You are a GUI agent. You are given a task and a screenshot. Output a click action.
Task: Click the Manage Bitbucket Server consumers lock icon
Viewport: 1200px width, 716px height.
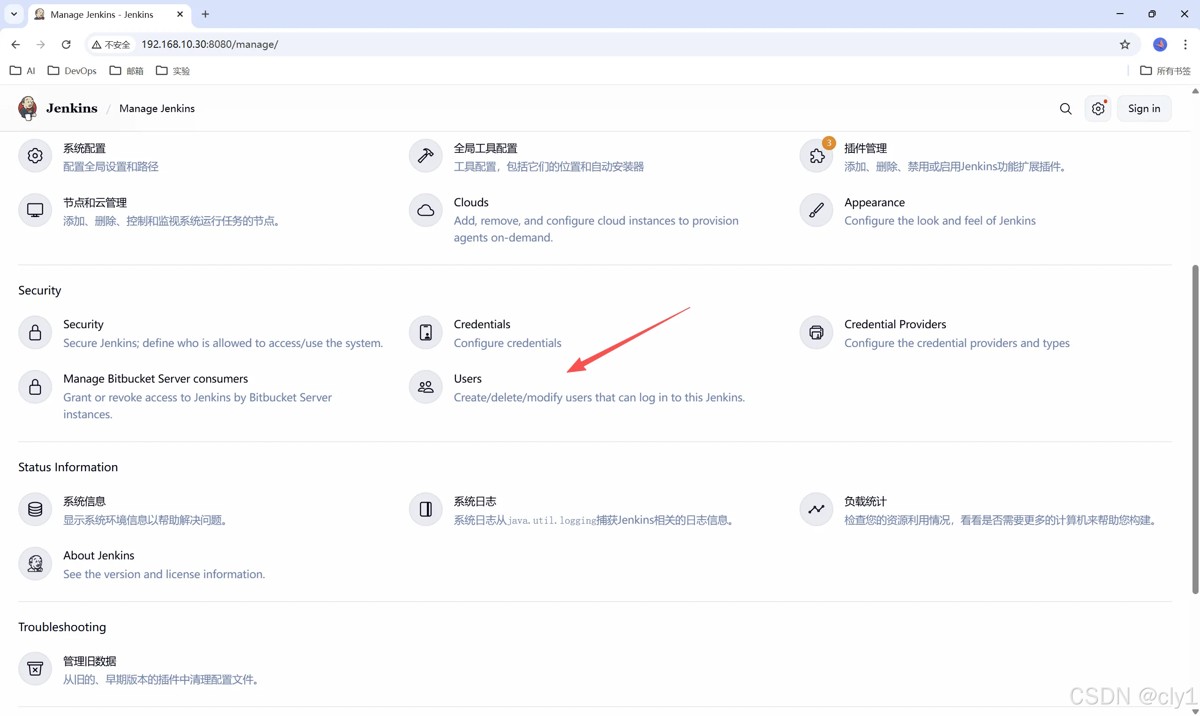35,387
